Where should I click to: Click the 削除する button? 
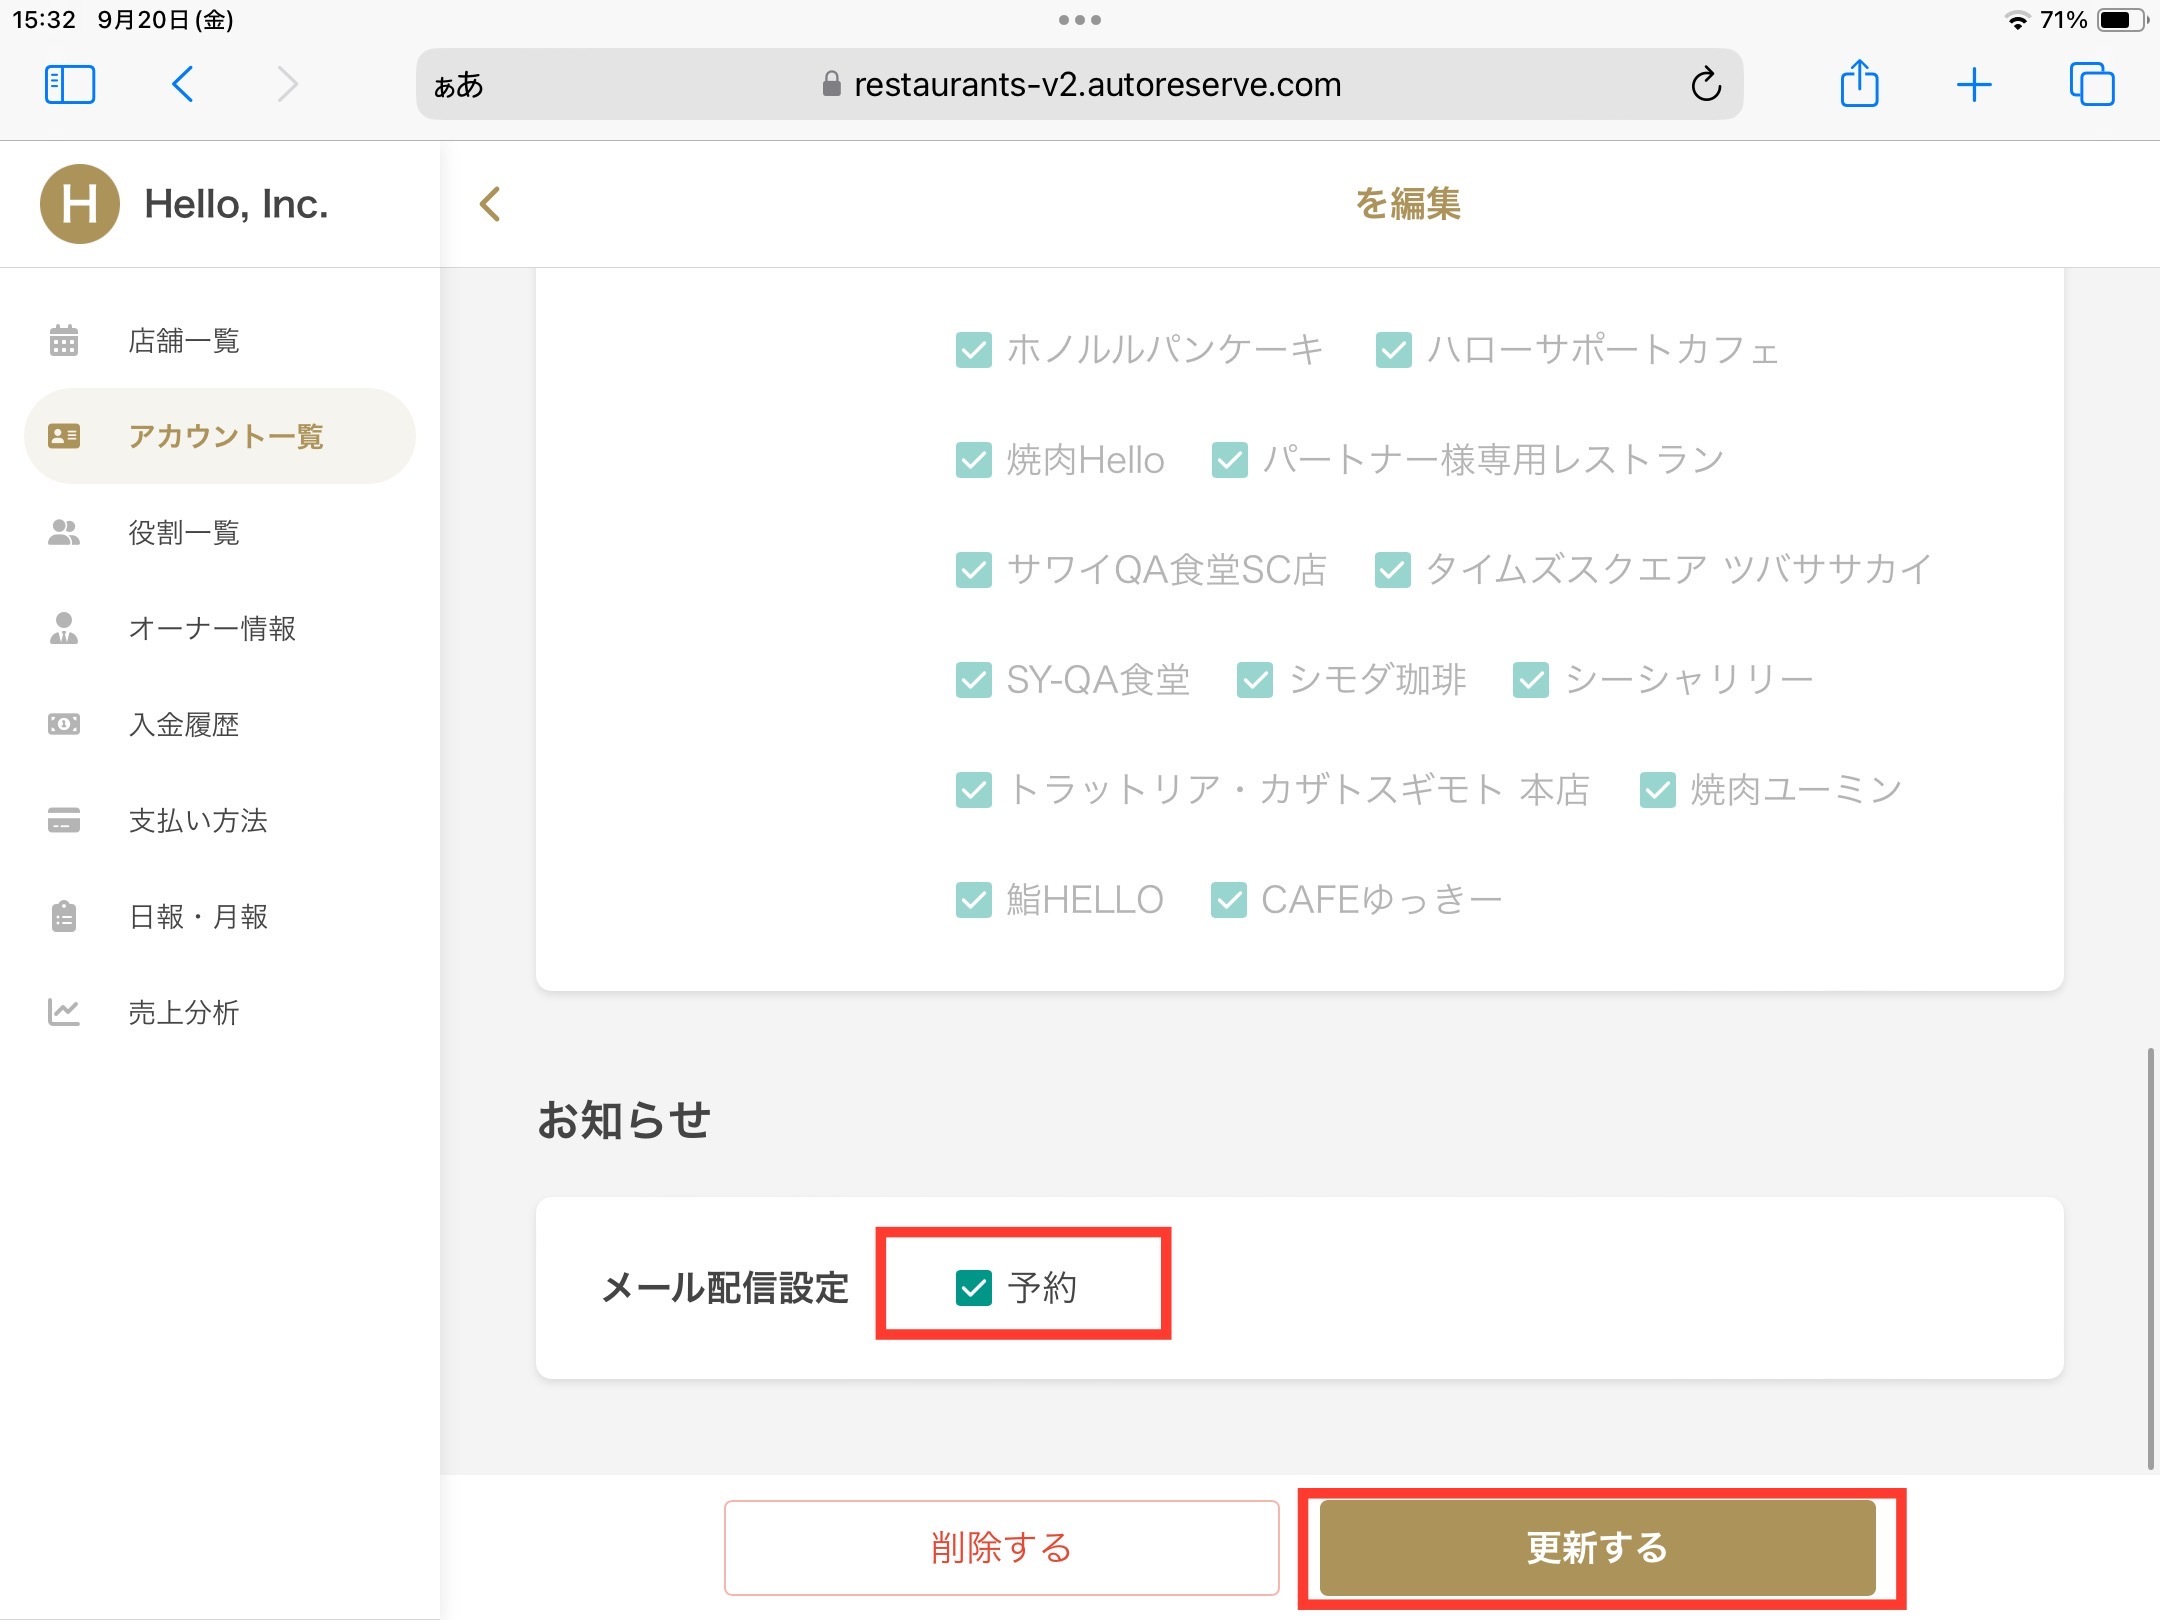tap(1001, 1547)
